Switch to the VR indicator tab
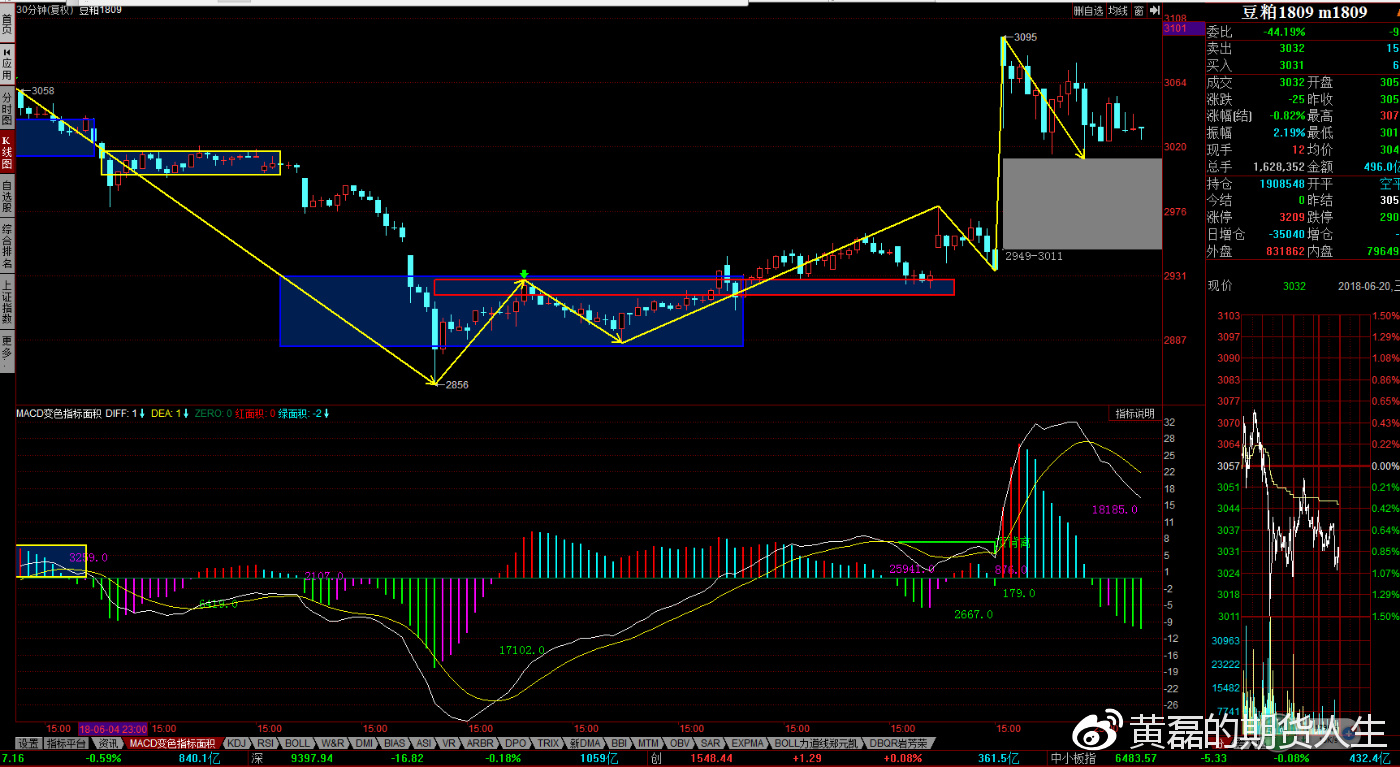The height and width of the screenshot is (767, 1400). point(450,743)
